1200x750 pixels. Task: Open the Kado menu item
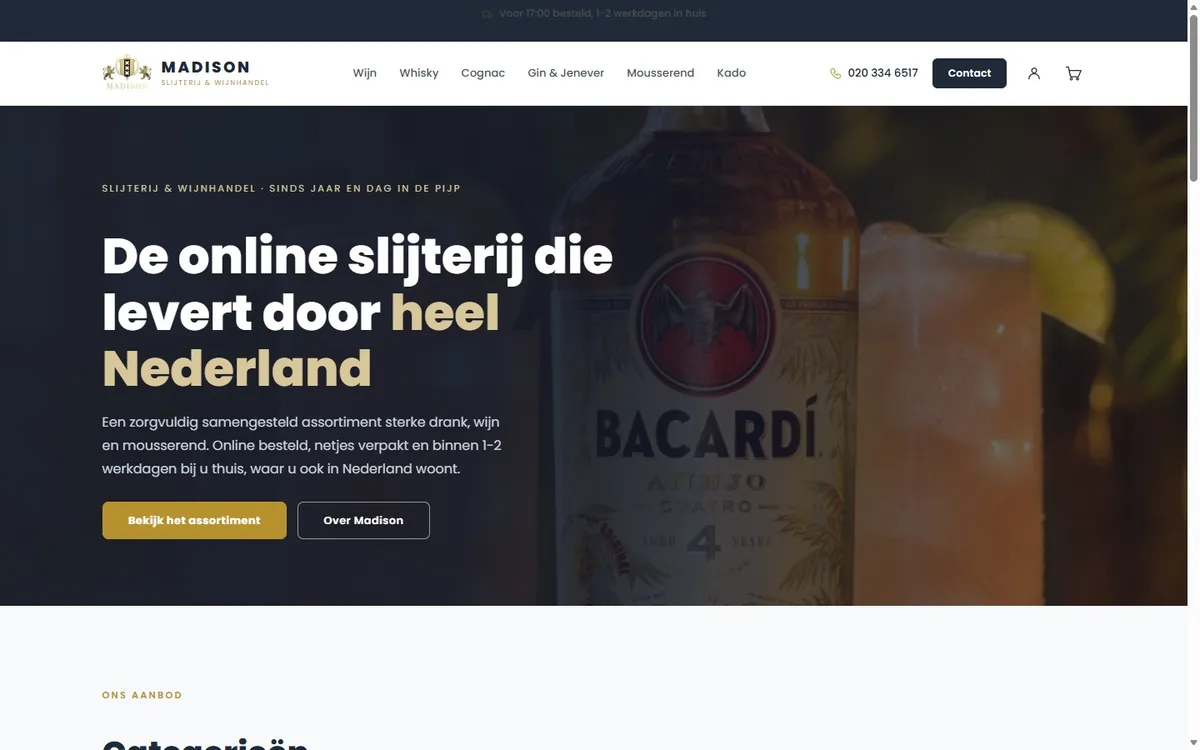731,73
